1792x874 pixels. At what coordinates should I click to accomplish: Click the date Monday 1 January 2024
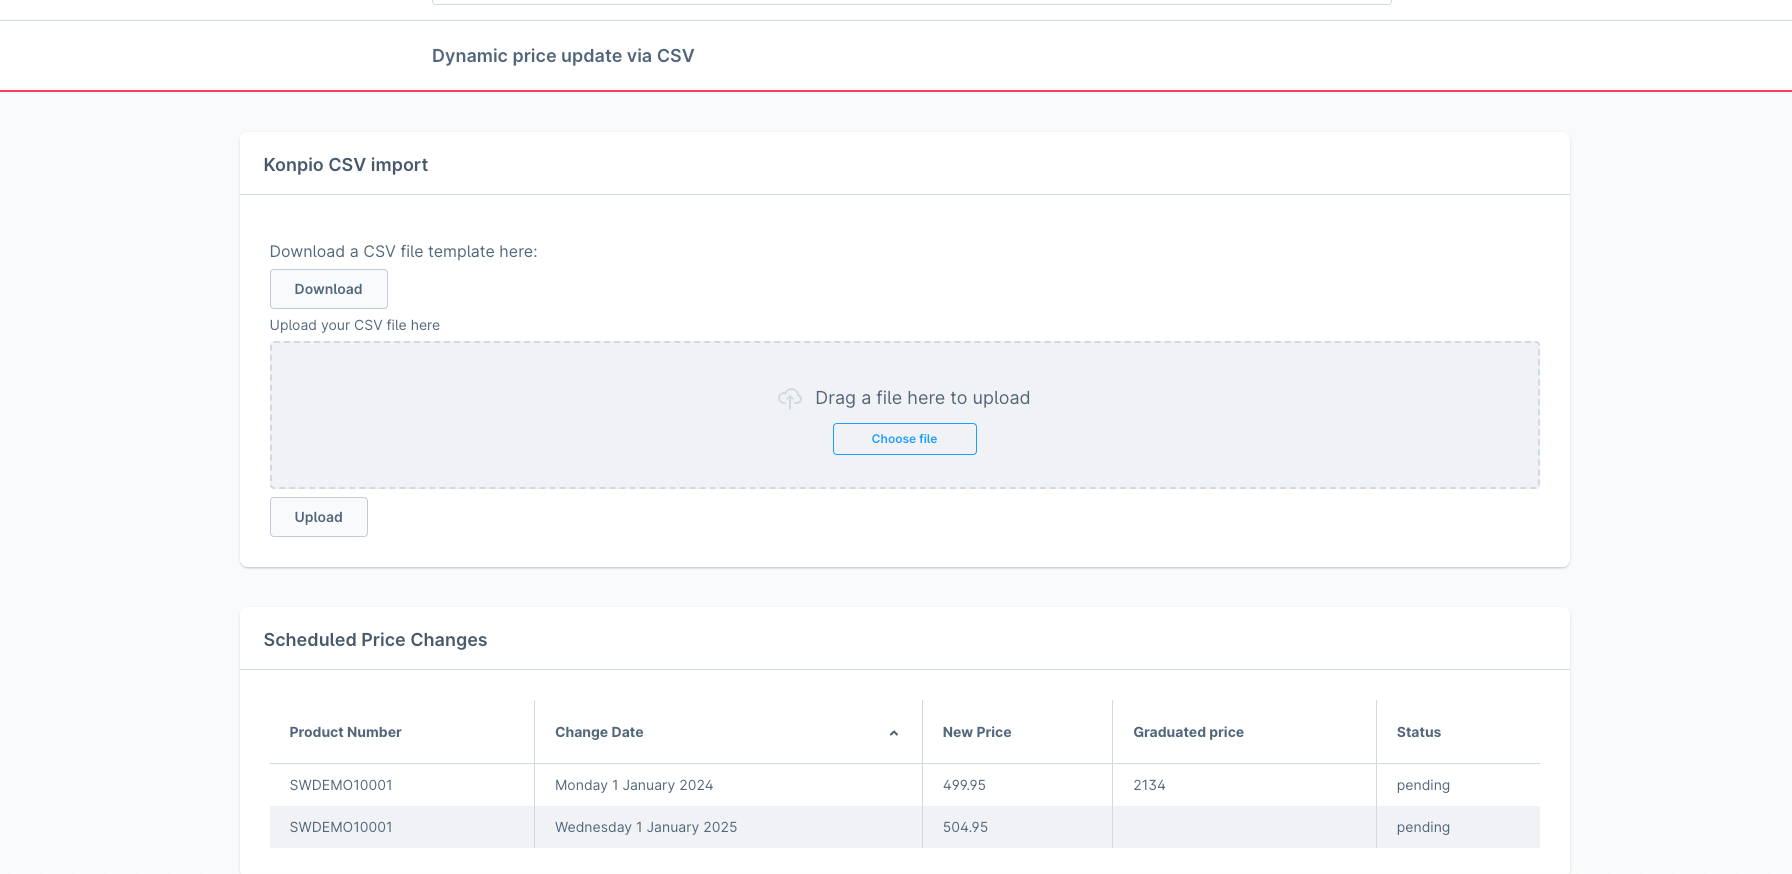point(634,785)
